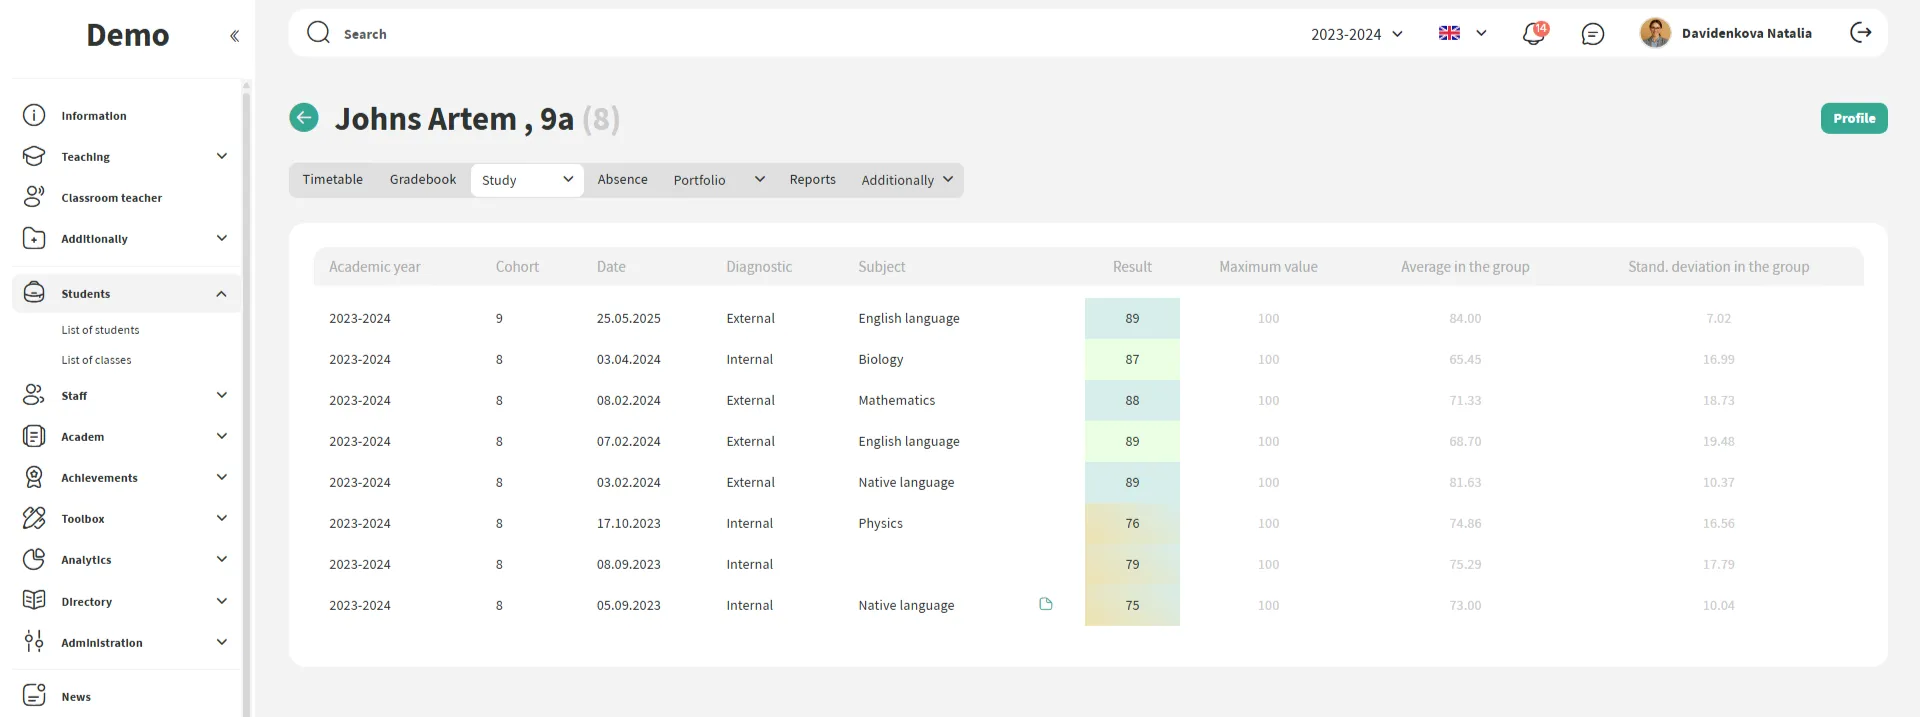Image resolution: width=1920 pixels, height=717 pixels.
Task: Open the language flag dropdown
Action: coord(1462,33)
